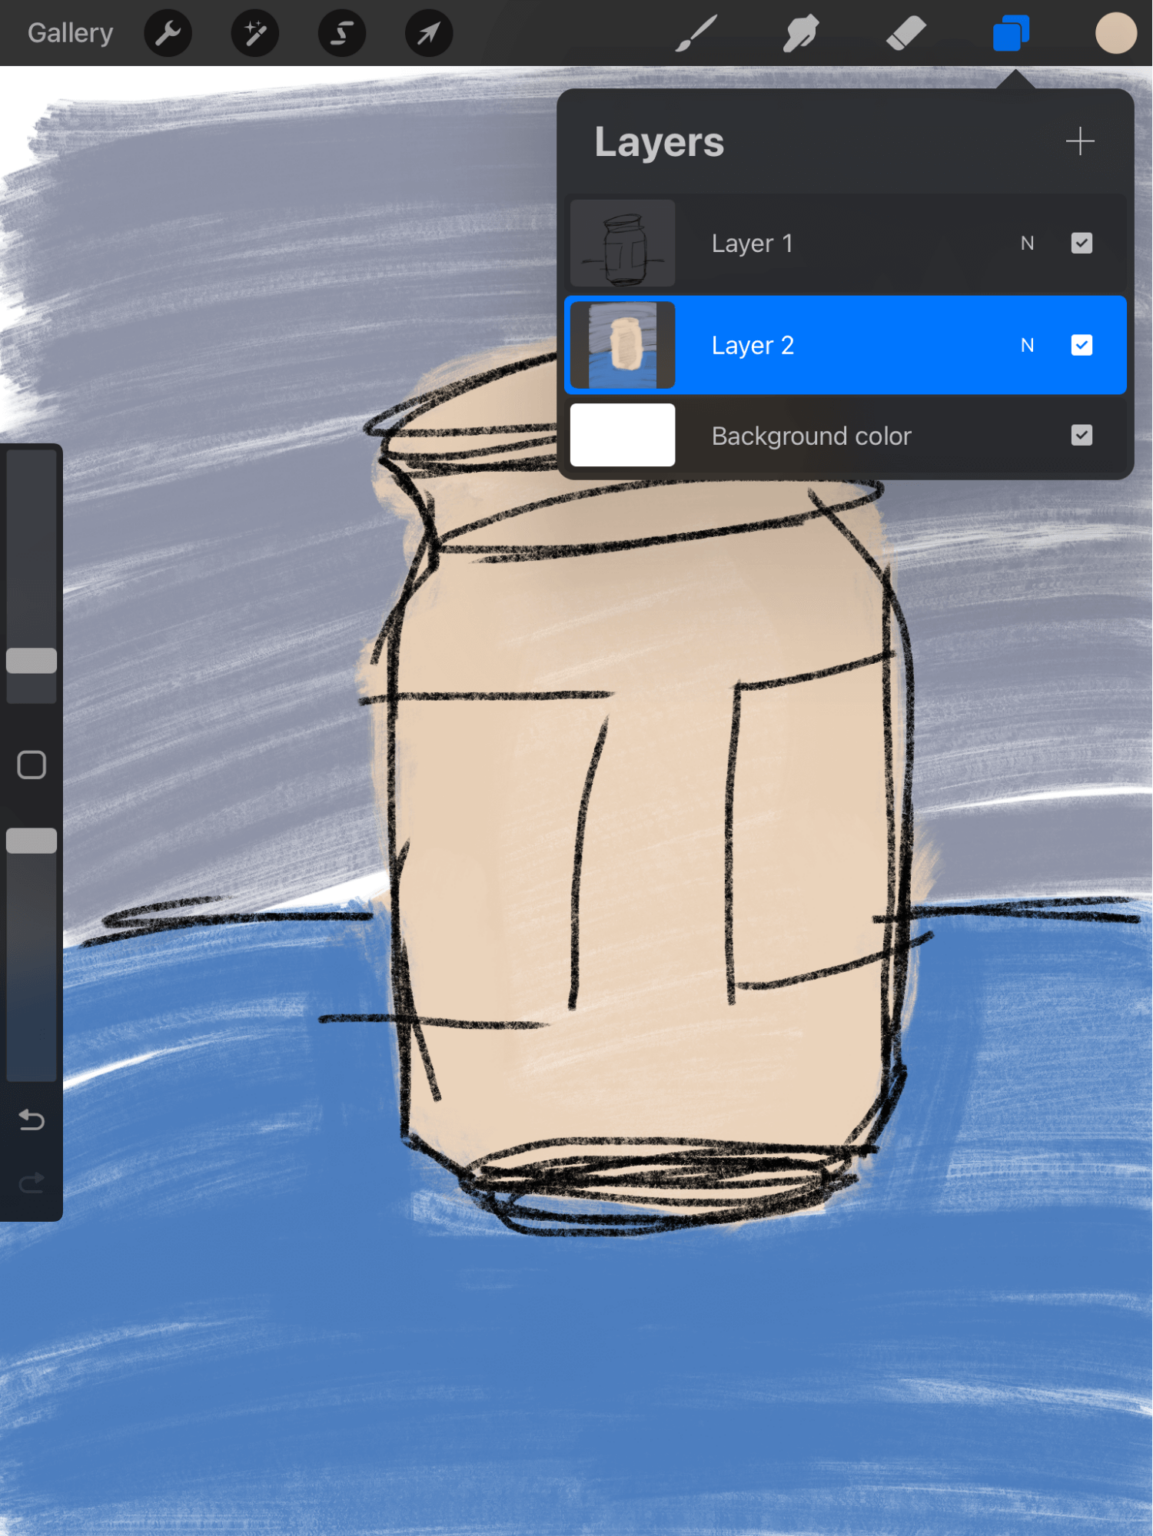Open the Actions menu with the wrench icon
Viewport: 1153px width, 1536px height.
pyautogui.click(x=168, y=33)
